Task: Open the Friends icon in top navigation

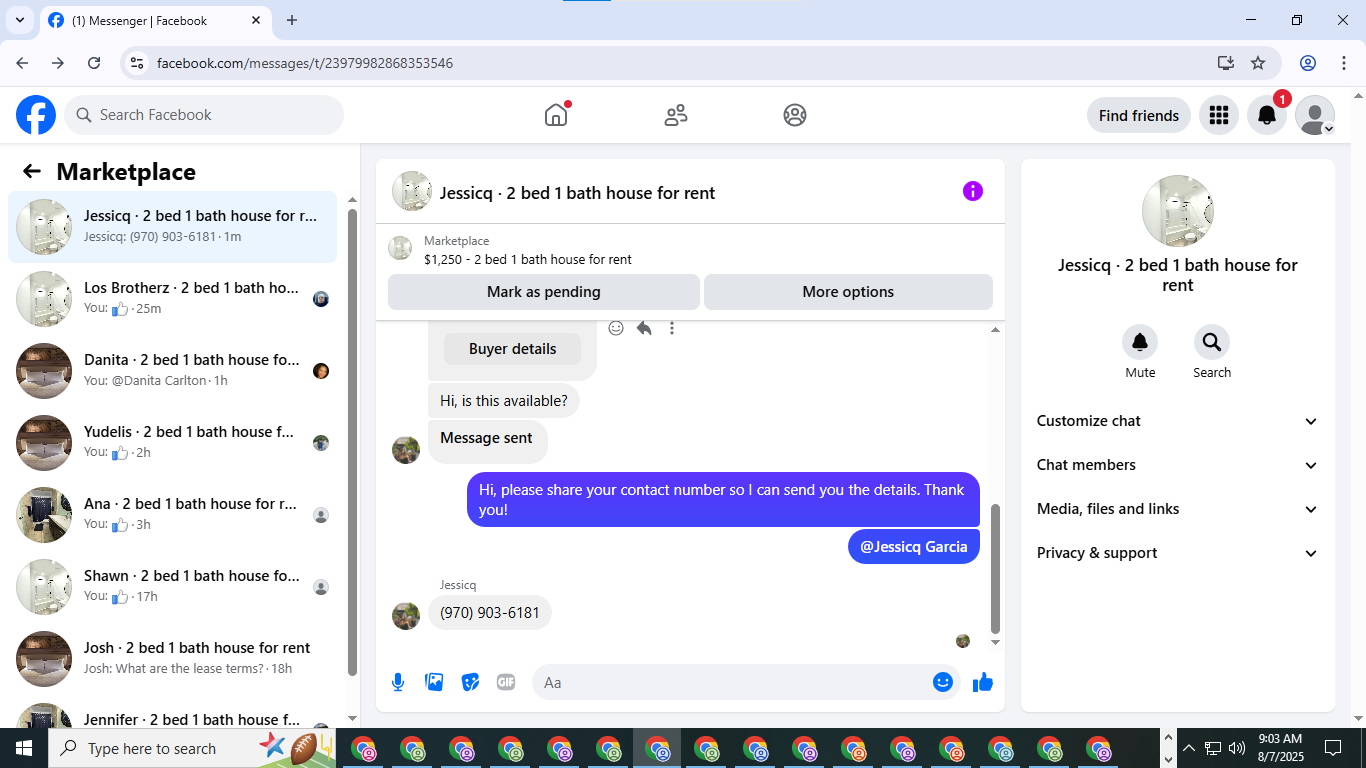Action: coord(676,115)
